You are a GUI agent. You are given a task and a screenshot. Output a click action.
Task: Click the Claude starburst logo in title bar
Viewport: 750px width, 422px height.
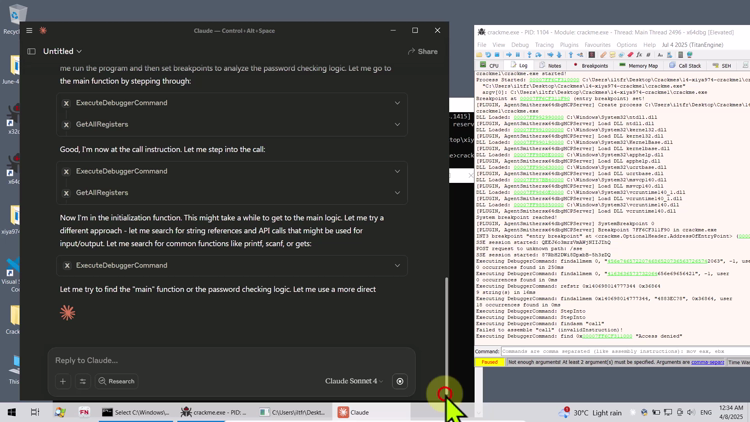[43, 31]
